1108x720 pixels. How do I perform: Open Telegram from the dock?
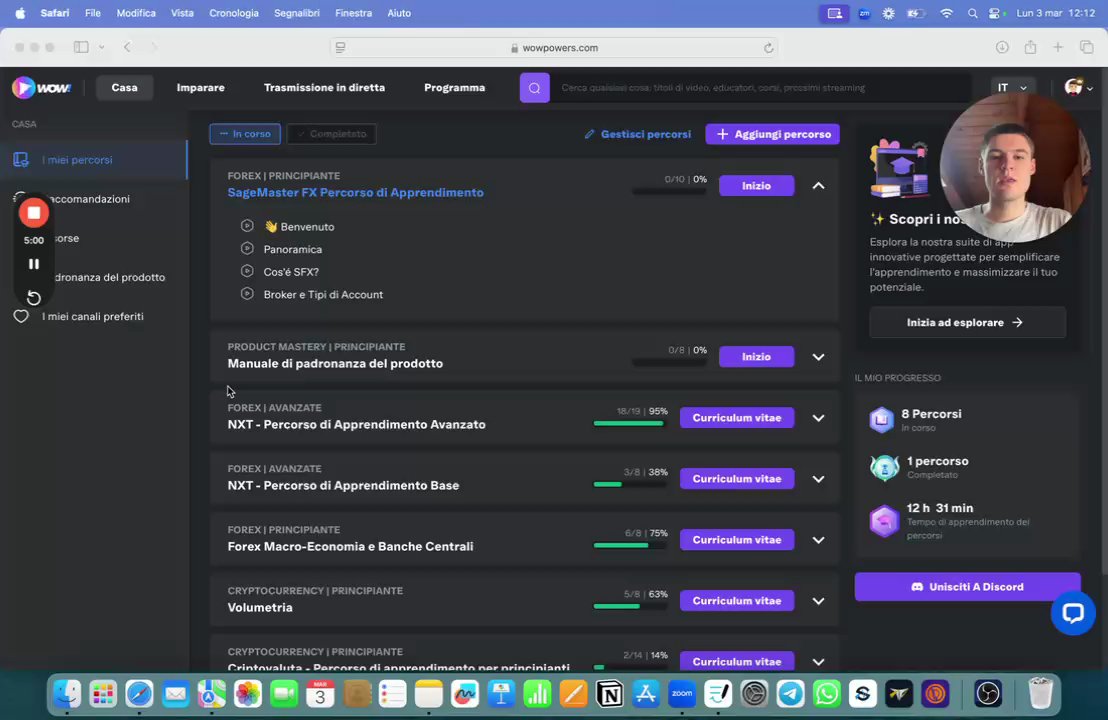(x=791, y=694)
